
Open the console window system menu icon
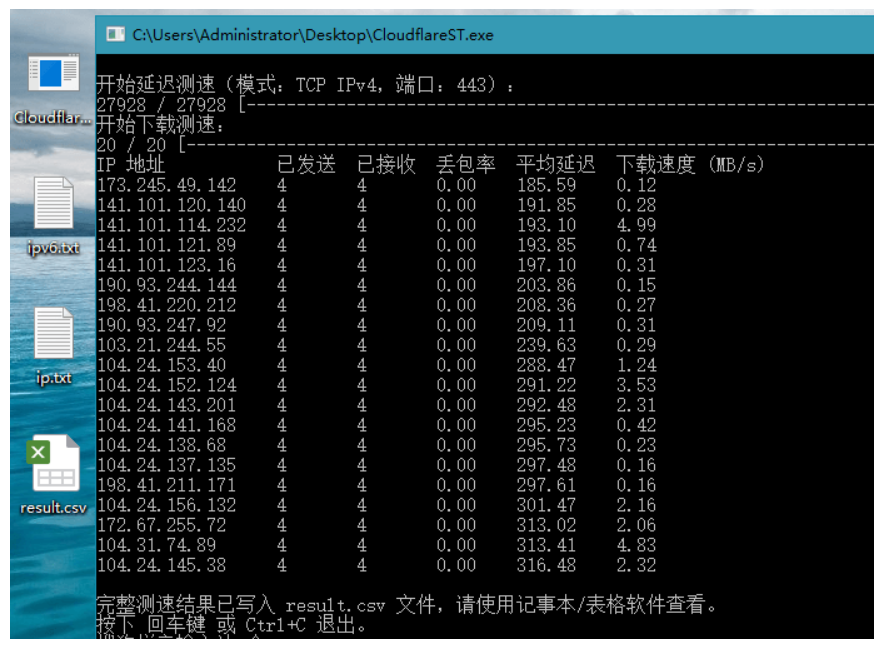point(115,35)
